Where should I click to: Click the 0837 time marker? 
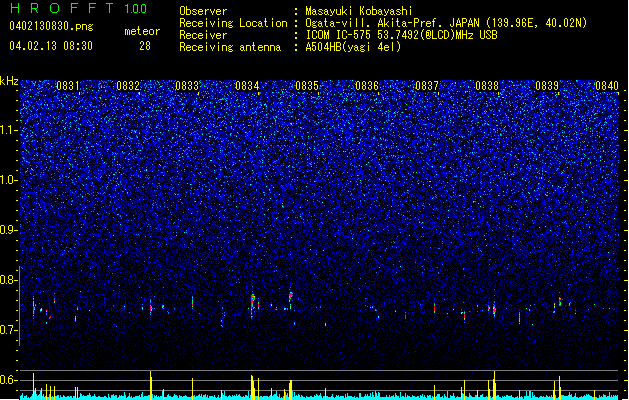point(427,85)
